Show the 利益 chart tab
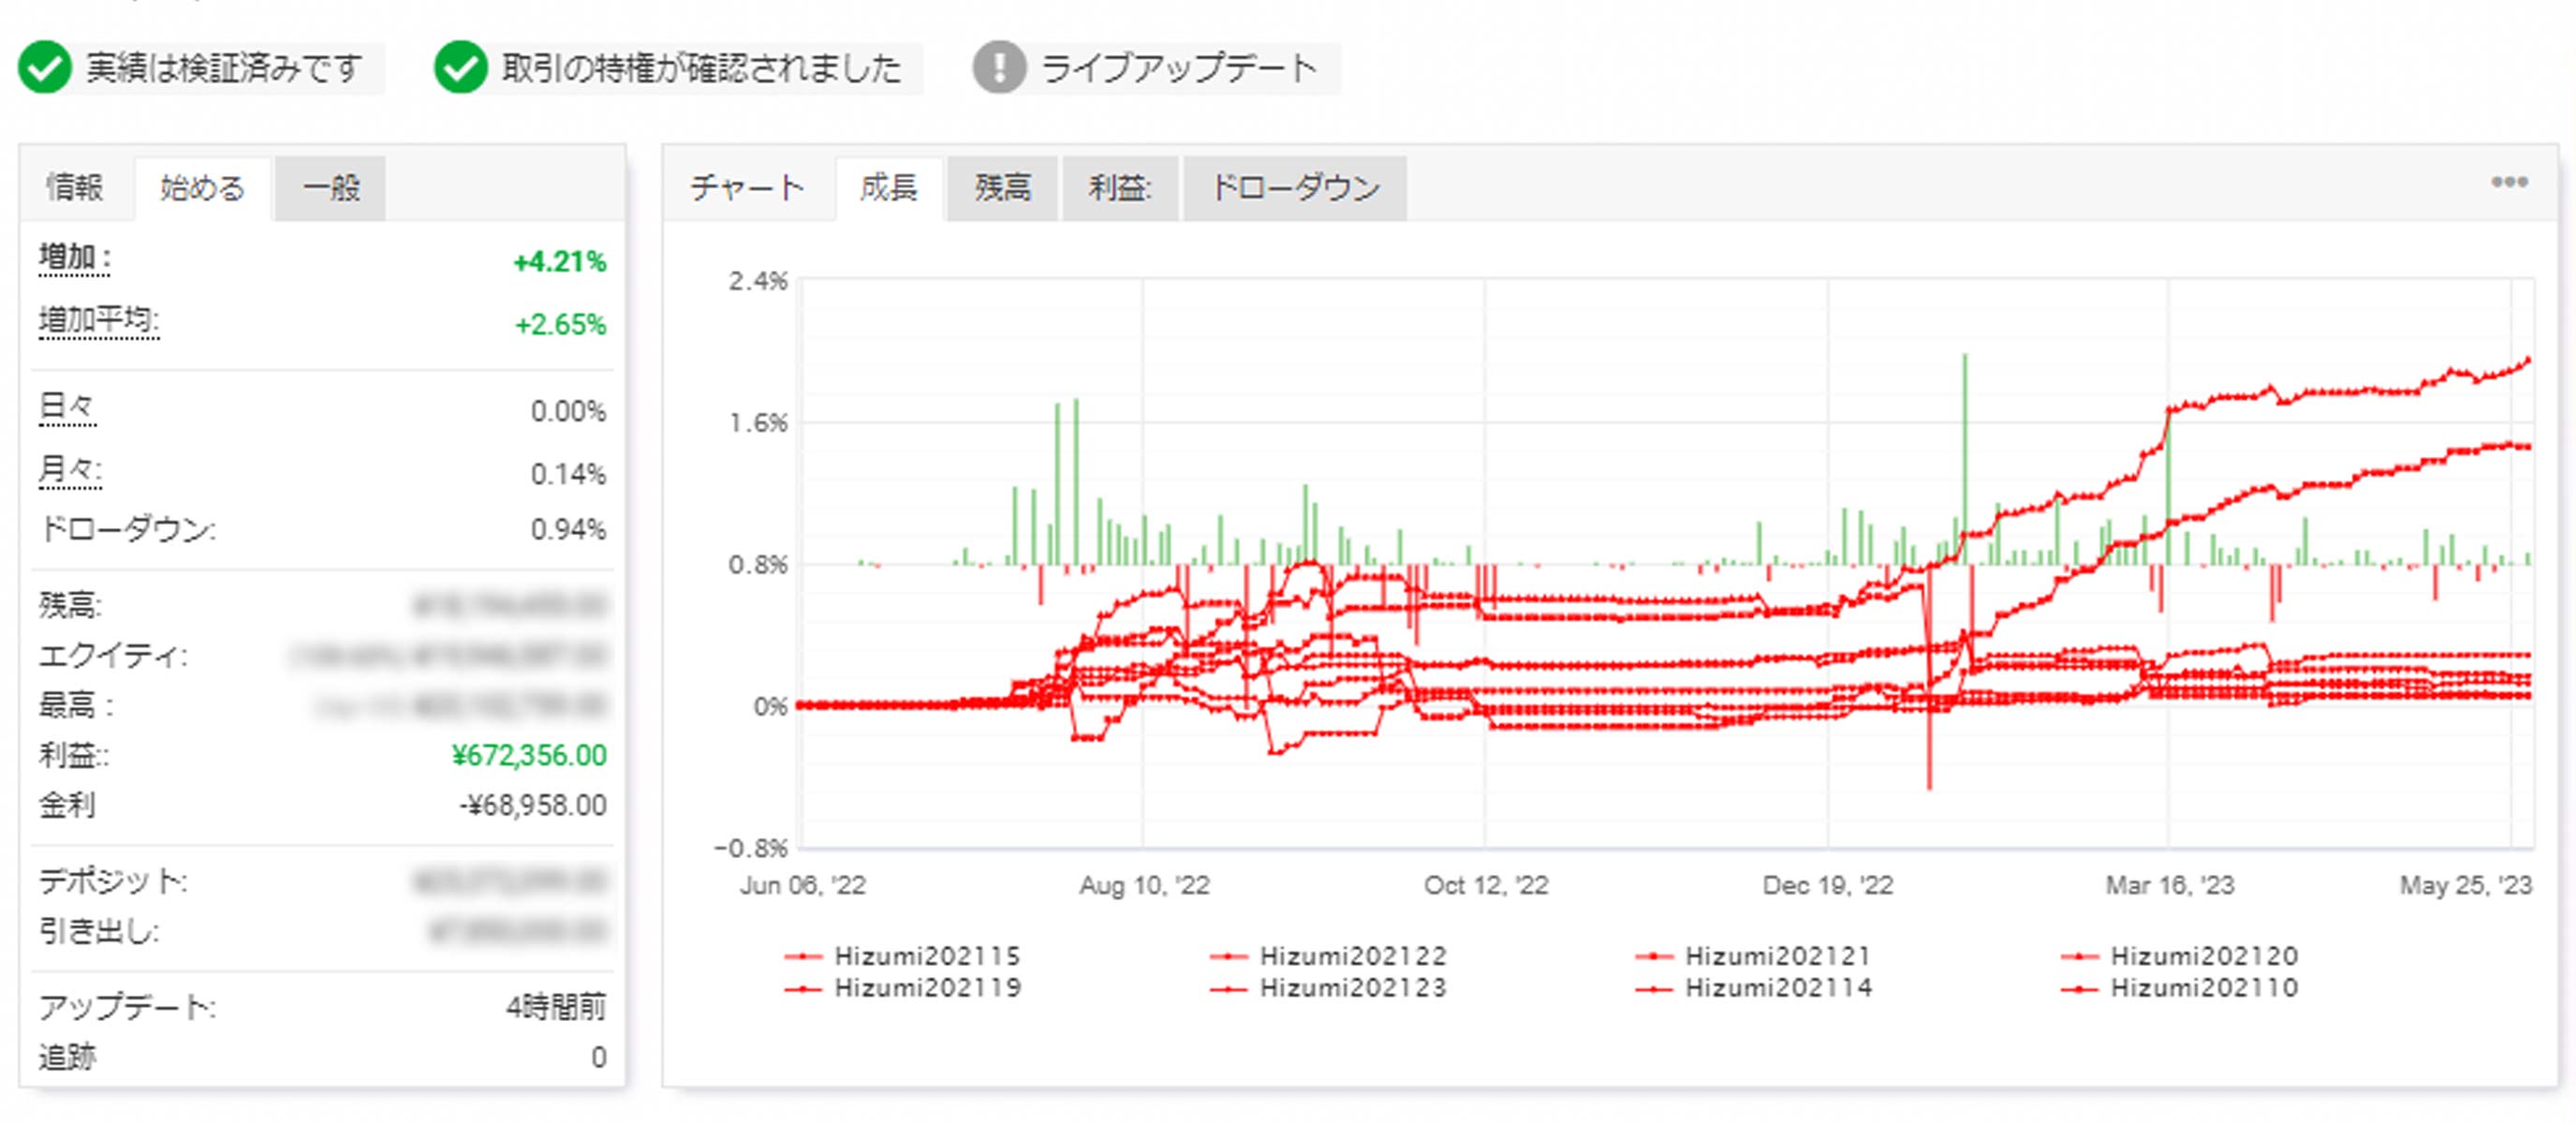Image resolution: width=2576 pixels, height=1124 pixels. [1119, 187]
